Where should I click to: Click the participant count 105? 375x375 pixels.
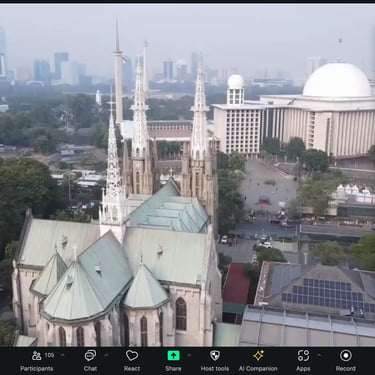tap(49, 355)
